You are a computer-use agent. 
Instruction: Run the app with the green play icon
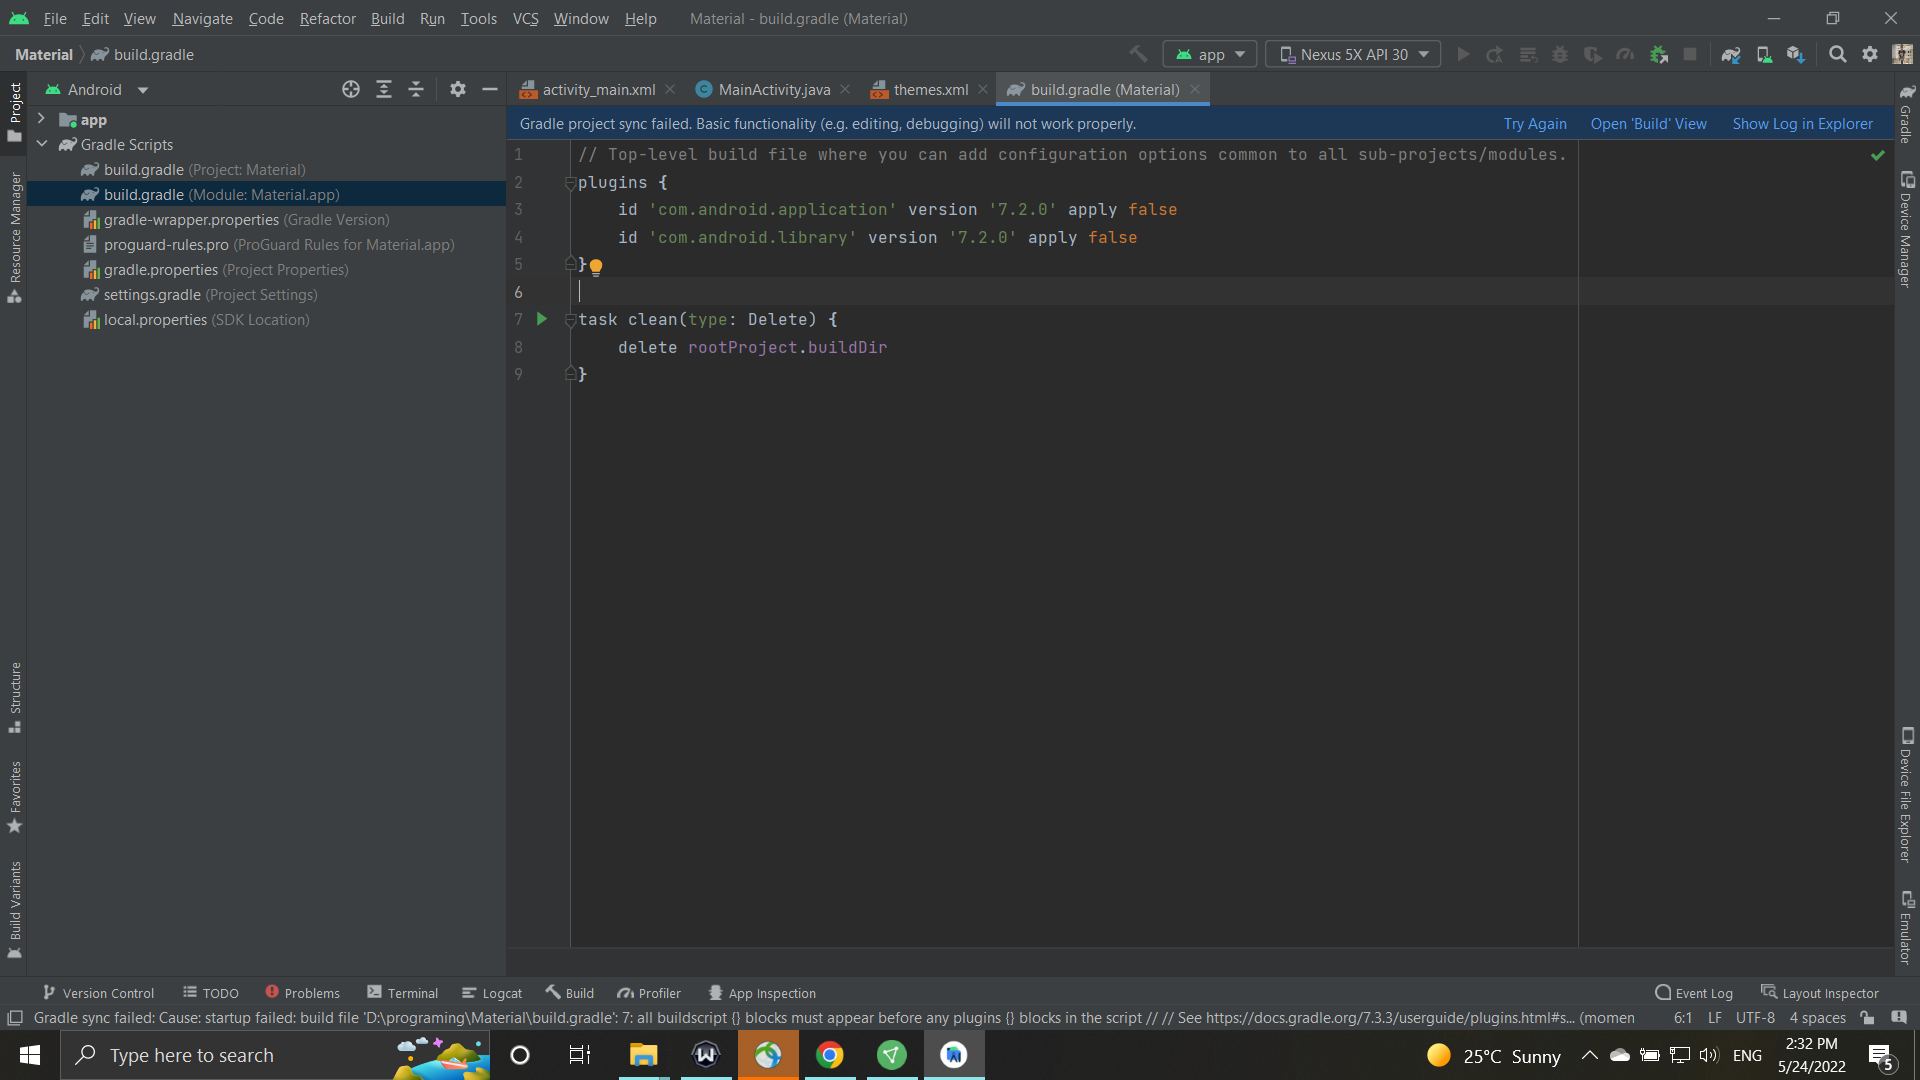click(1463, 54)
